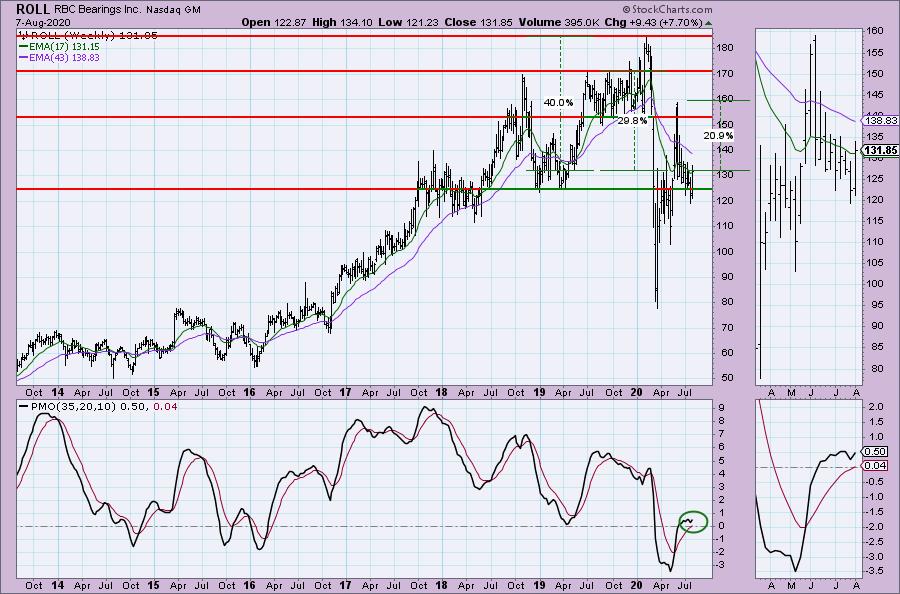Click the 0.04 PMO signal tag at right
Viewport: 900px width, 594px height.
(x=876, y=465)
